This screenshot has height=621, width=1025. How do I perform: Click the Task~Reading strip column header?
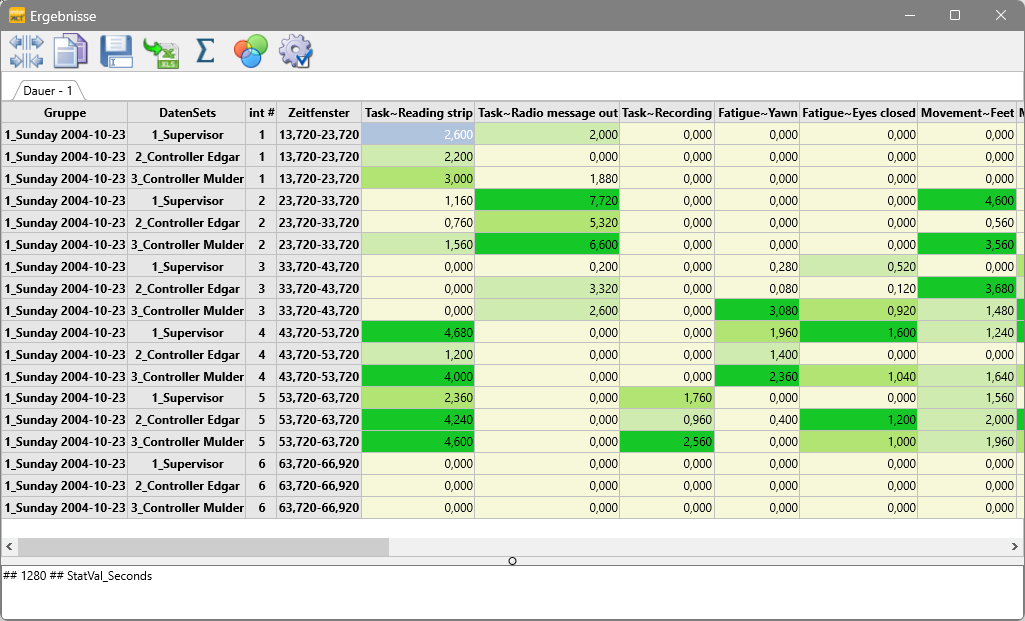(418, 112)
